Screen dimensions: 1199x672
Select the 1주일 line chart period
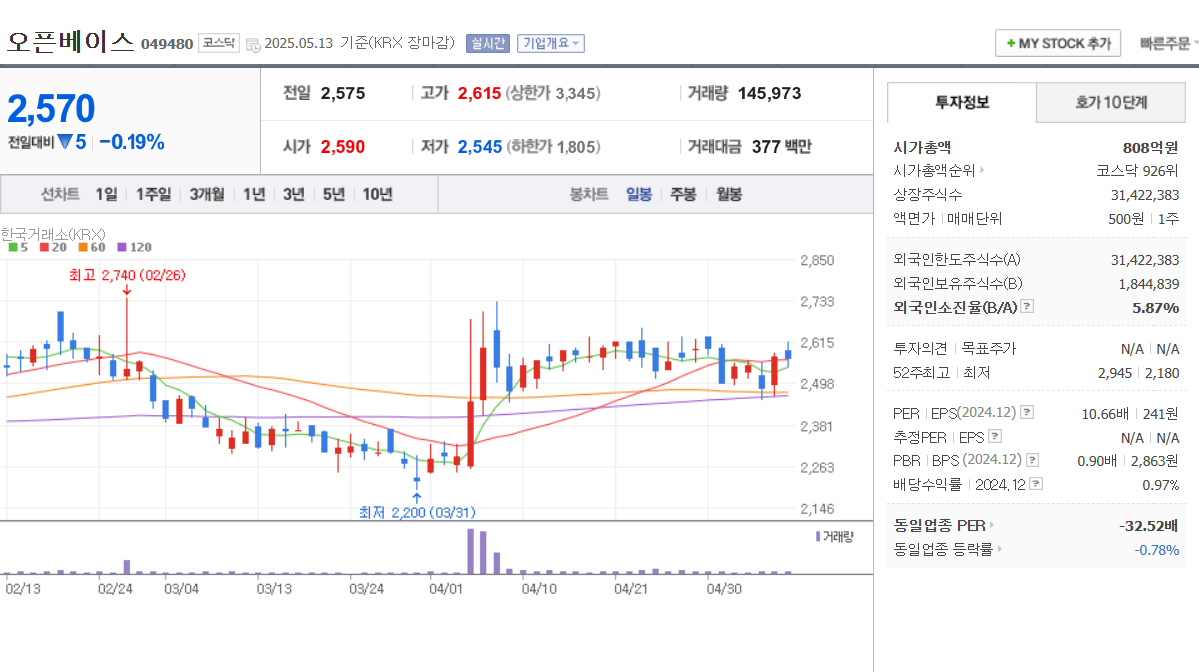(x=153, y=194)
